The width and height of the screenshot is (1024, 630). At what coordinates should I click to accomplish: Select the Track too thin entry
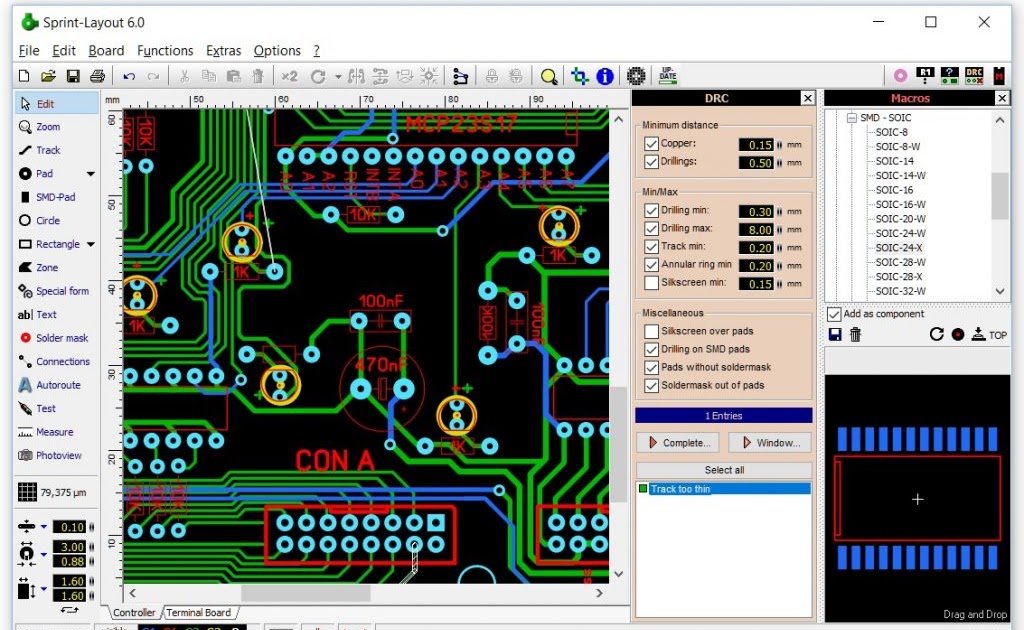(680, 489)
